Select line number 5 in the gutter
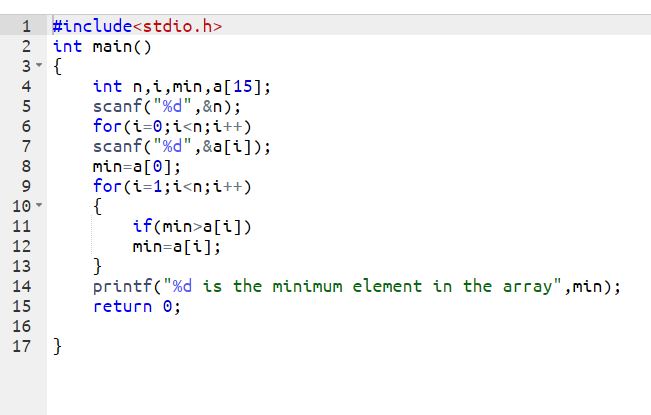 26,106
